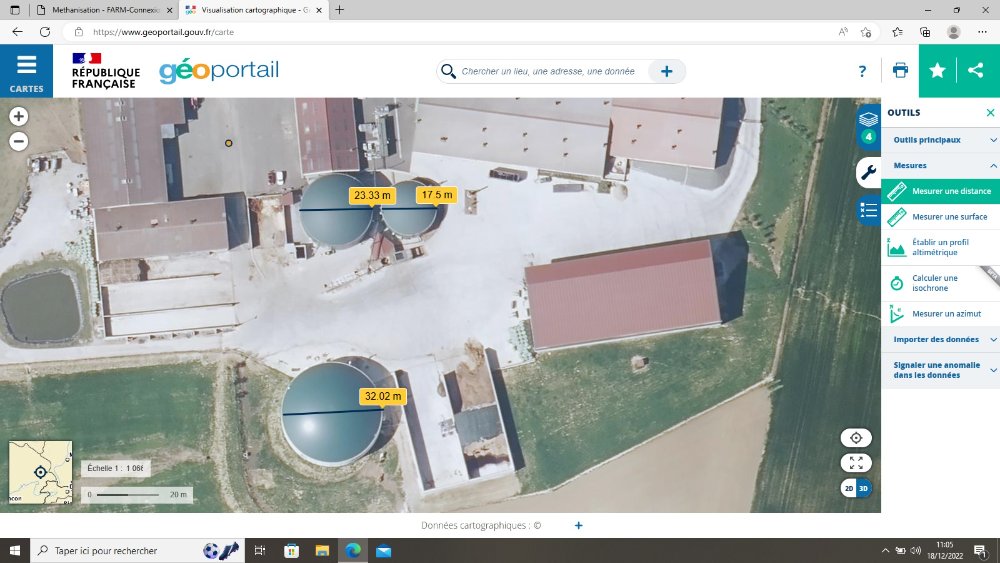Click the print map icon
Screen dimensions: 1000x563
(x=900, y=71)
